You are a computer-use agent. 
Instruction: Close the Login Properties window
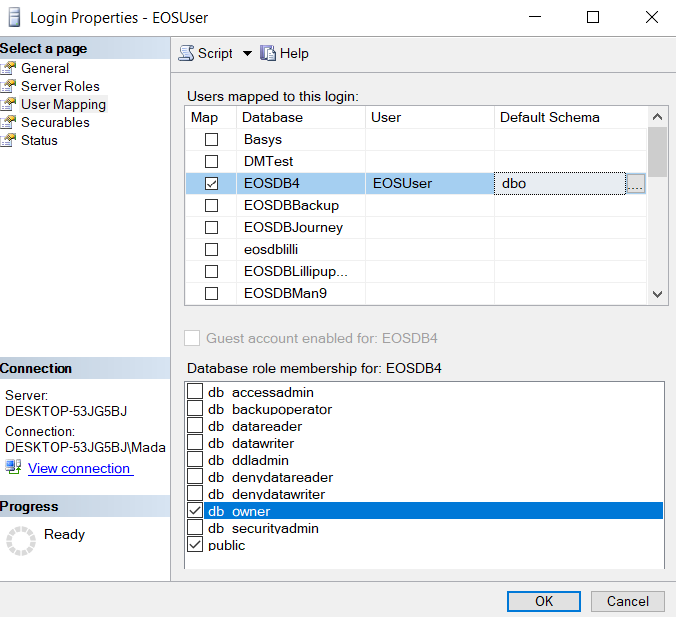click(x=652, y=17)
